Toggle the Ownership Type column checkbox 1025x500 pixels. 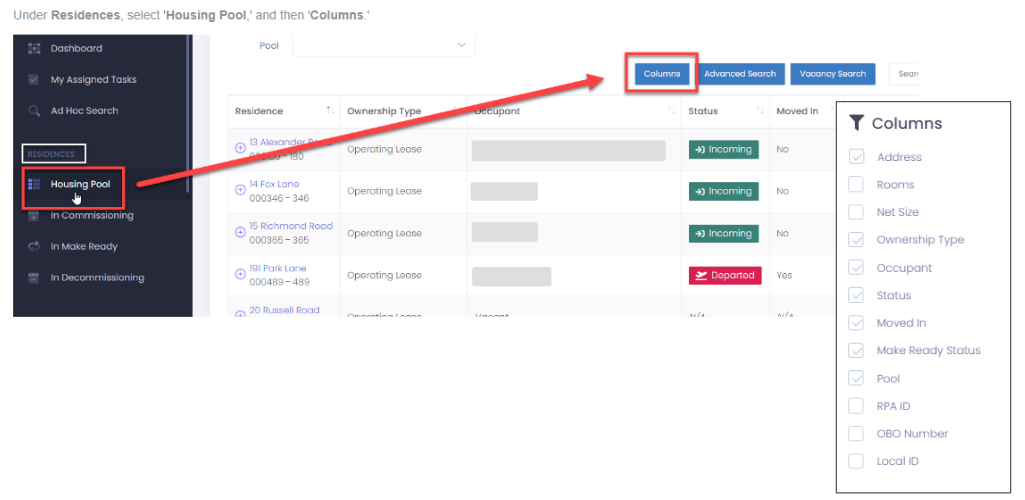tap(856, 240)
